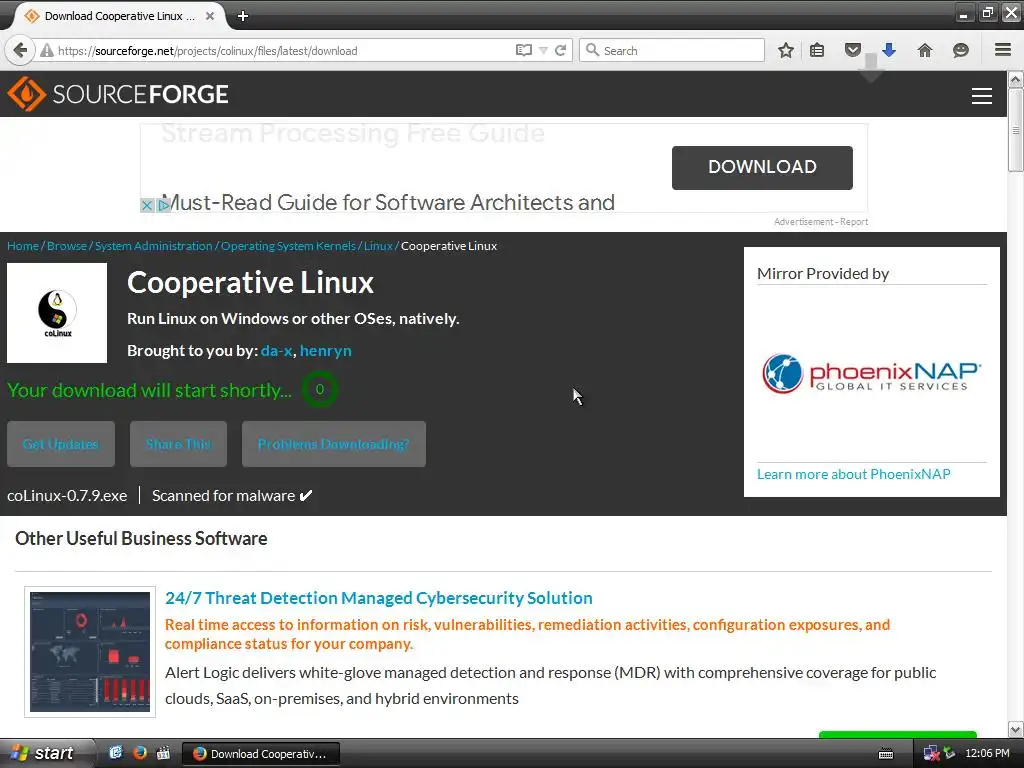This screenshot has width=1024, height=768.
Task: Click the phoenixNAP mirror logo
Action: point(871,374)
